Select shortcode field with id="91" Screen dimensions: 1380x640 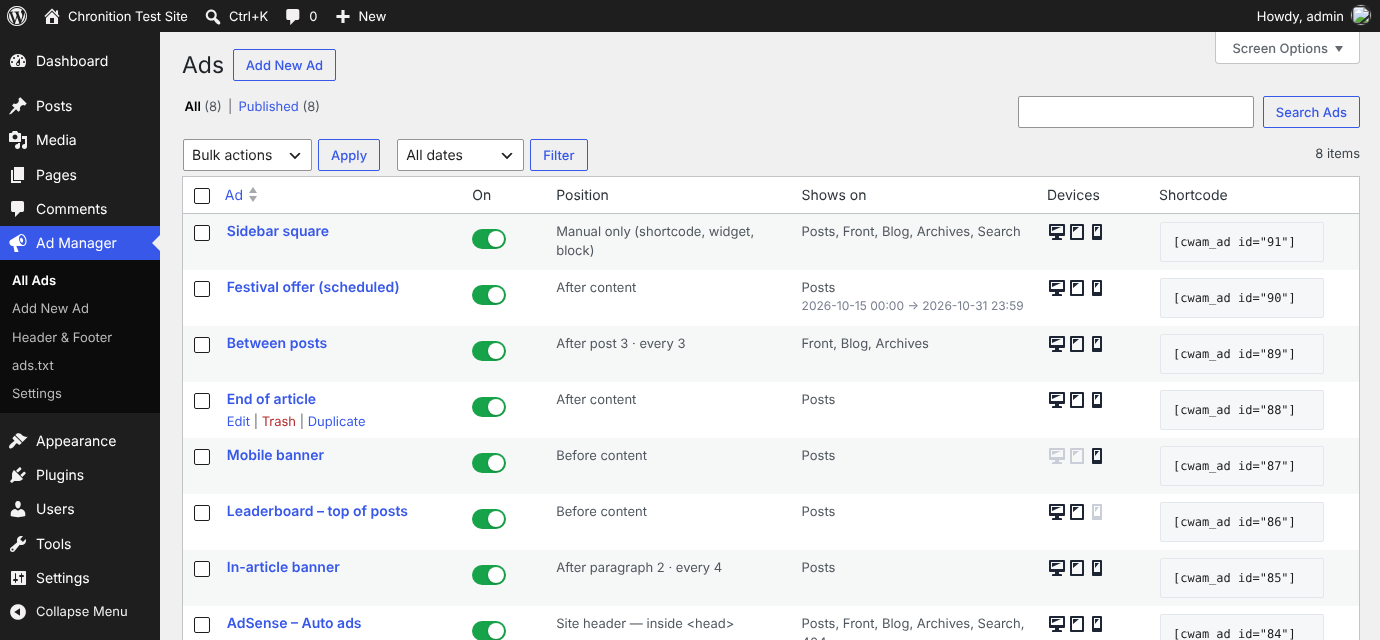[1242, 242]
